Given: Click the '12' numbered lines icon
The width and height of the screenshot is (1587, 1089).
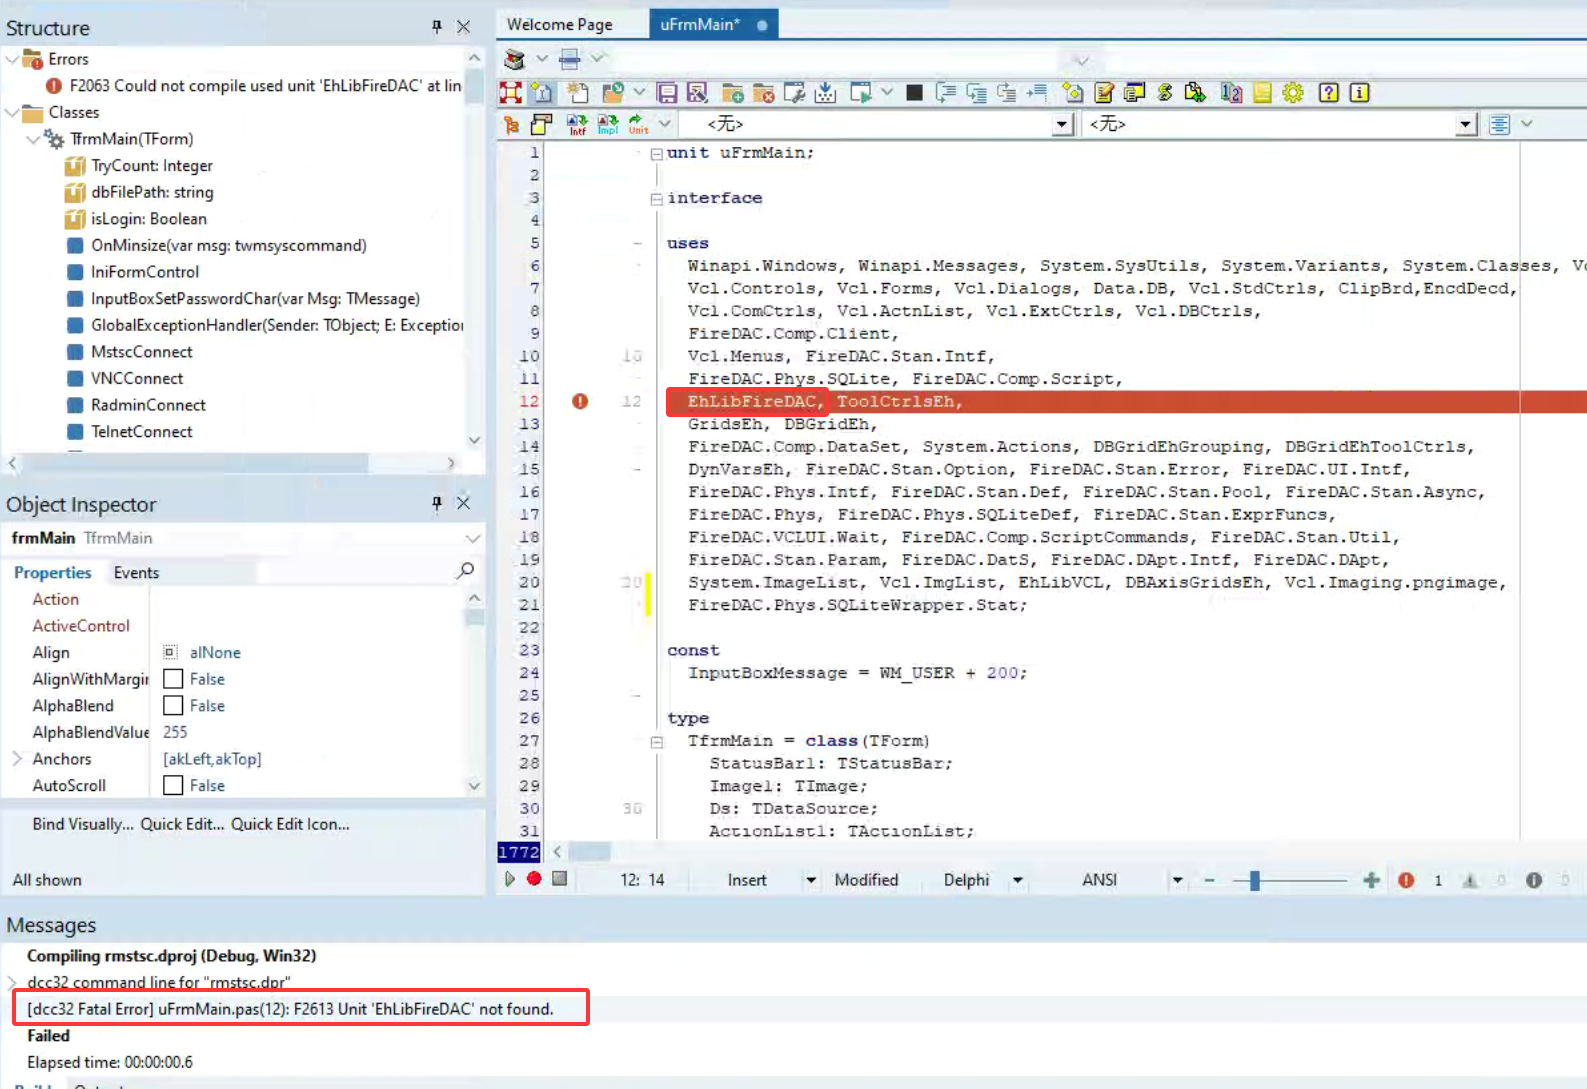Looking at the screenshot, I should (1231, 93).
